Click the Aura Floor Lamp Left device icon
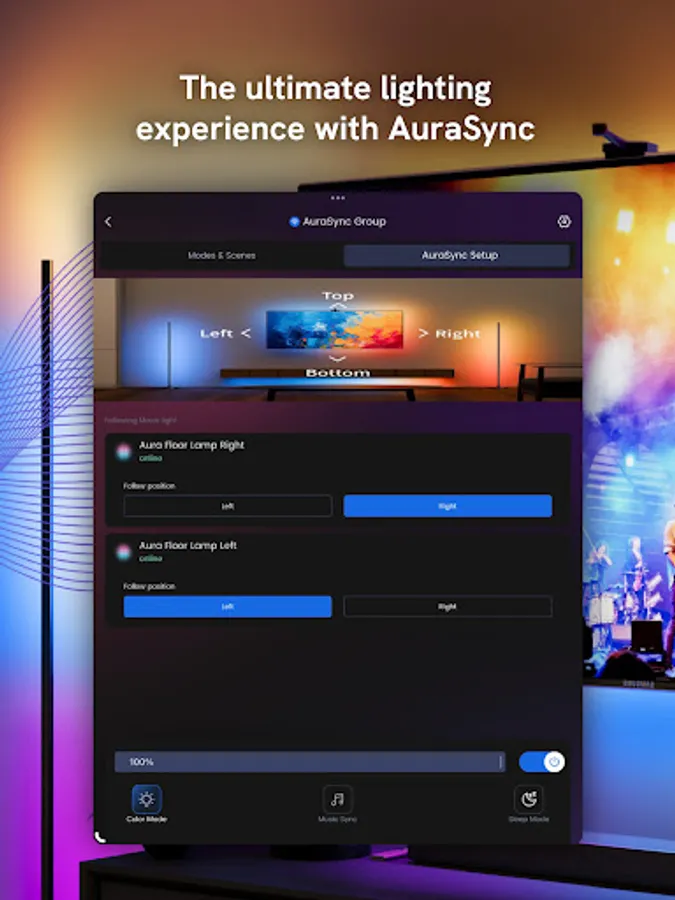 pyautogui.click(x=123, y=552)
